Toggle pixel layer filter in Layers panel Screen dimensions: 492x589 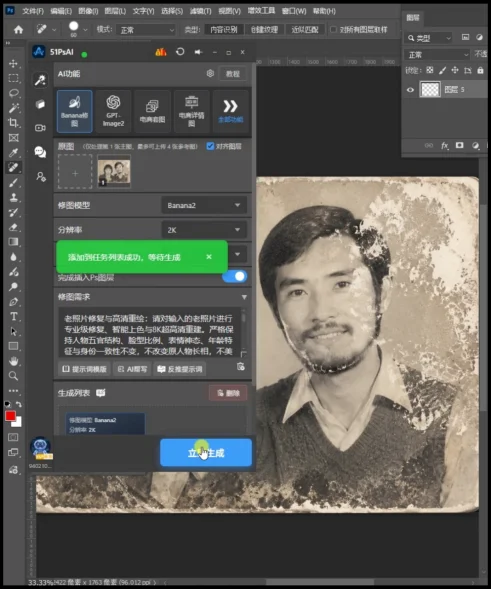[465, 37]
